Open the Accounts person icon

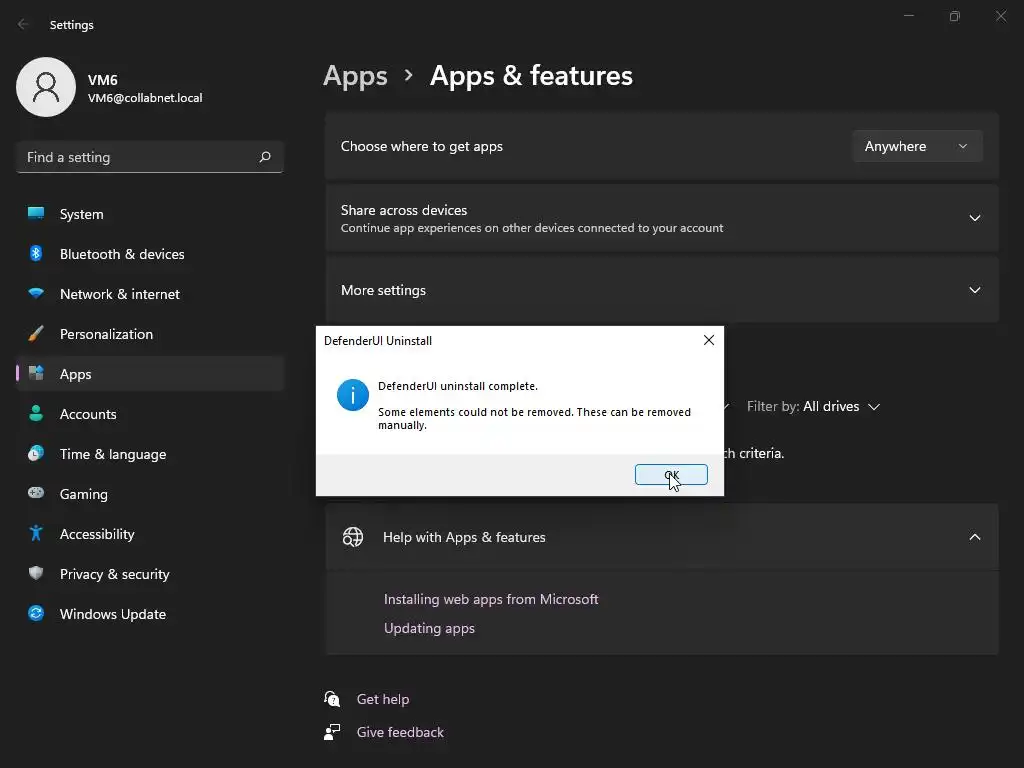(36, 414)
